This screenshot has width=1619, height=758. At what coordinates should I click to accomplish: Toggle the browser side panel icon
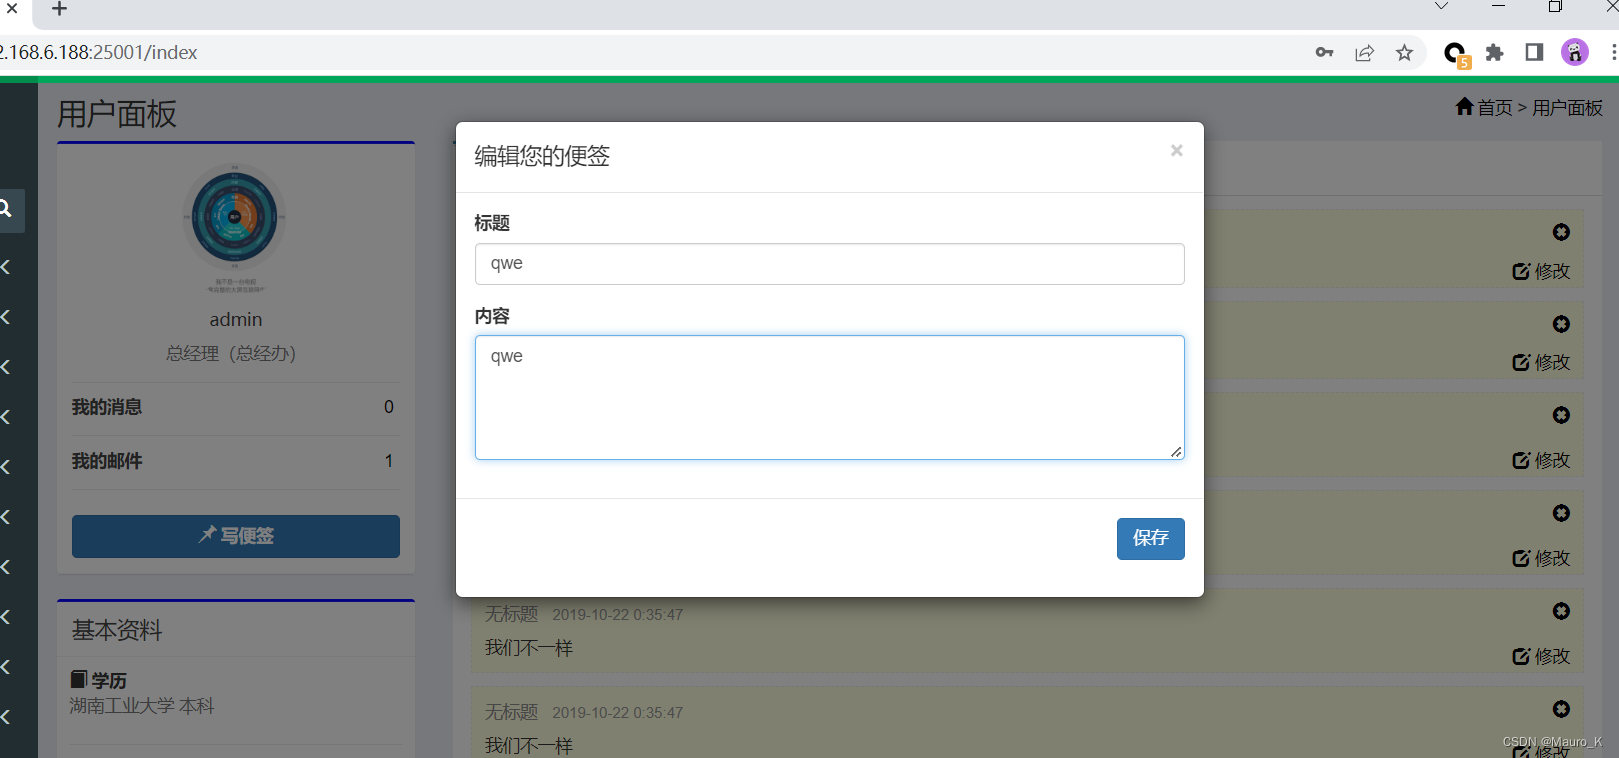pos(1534,53)
